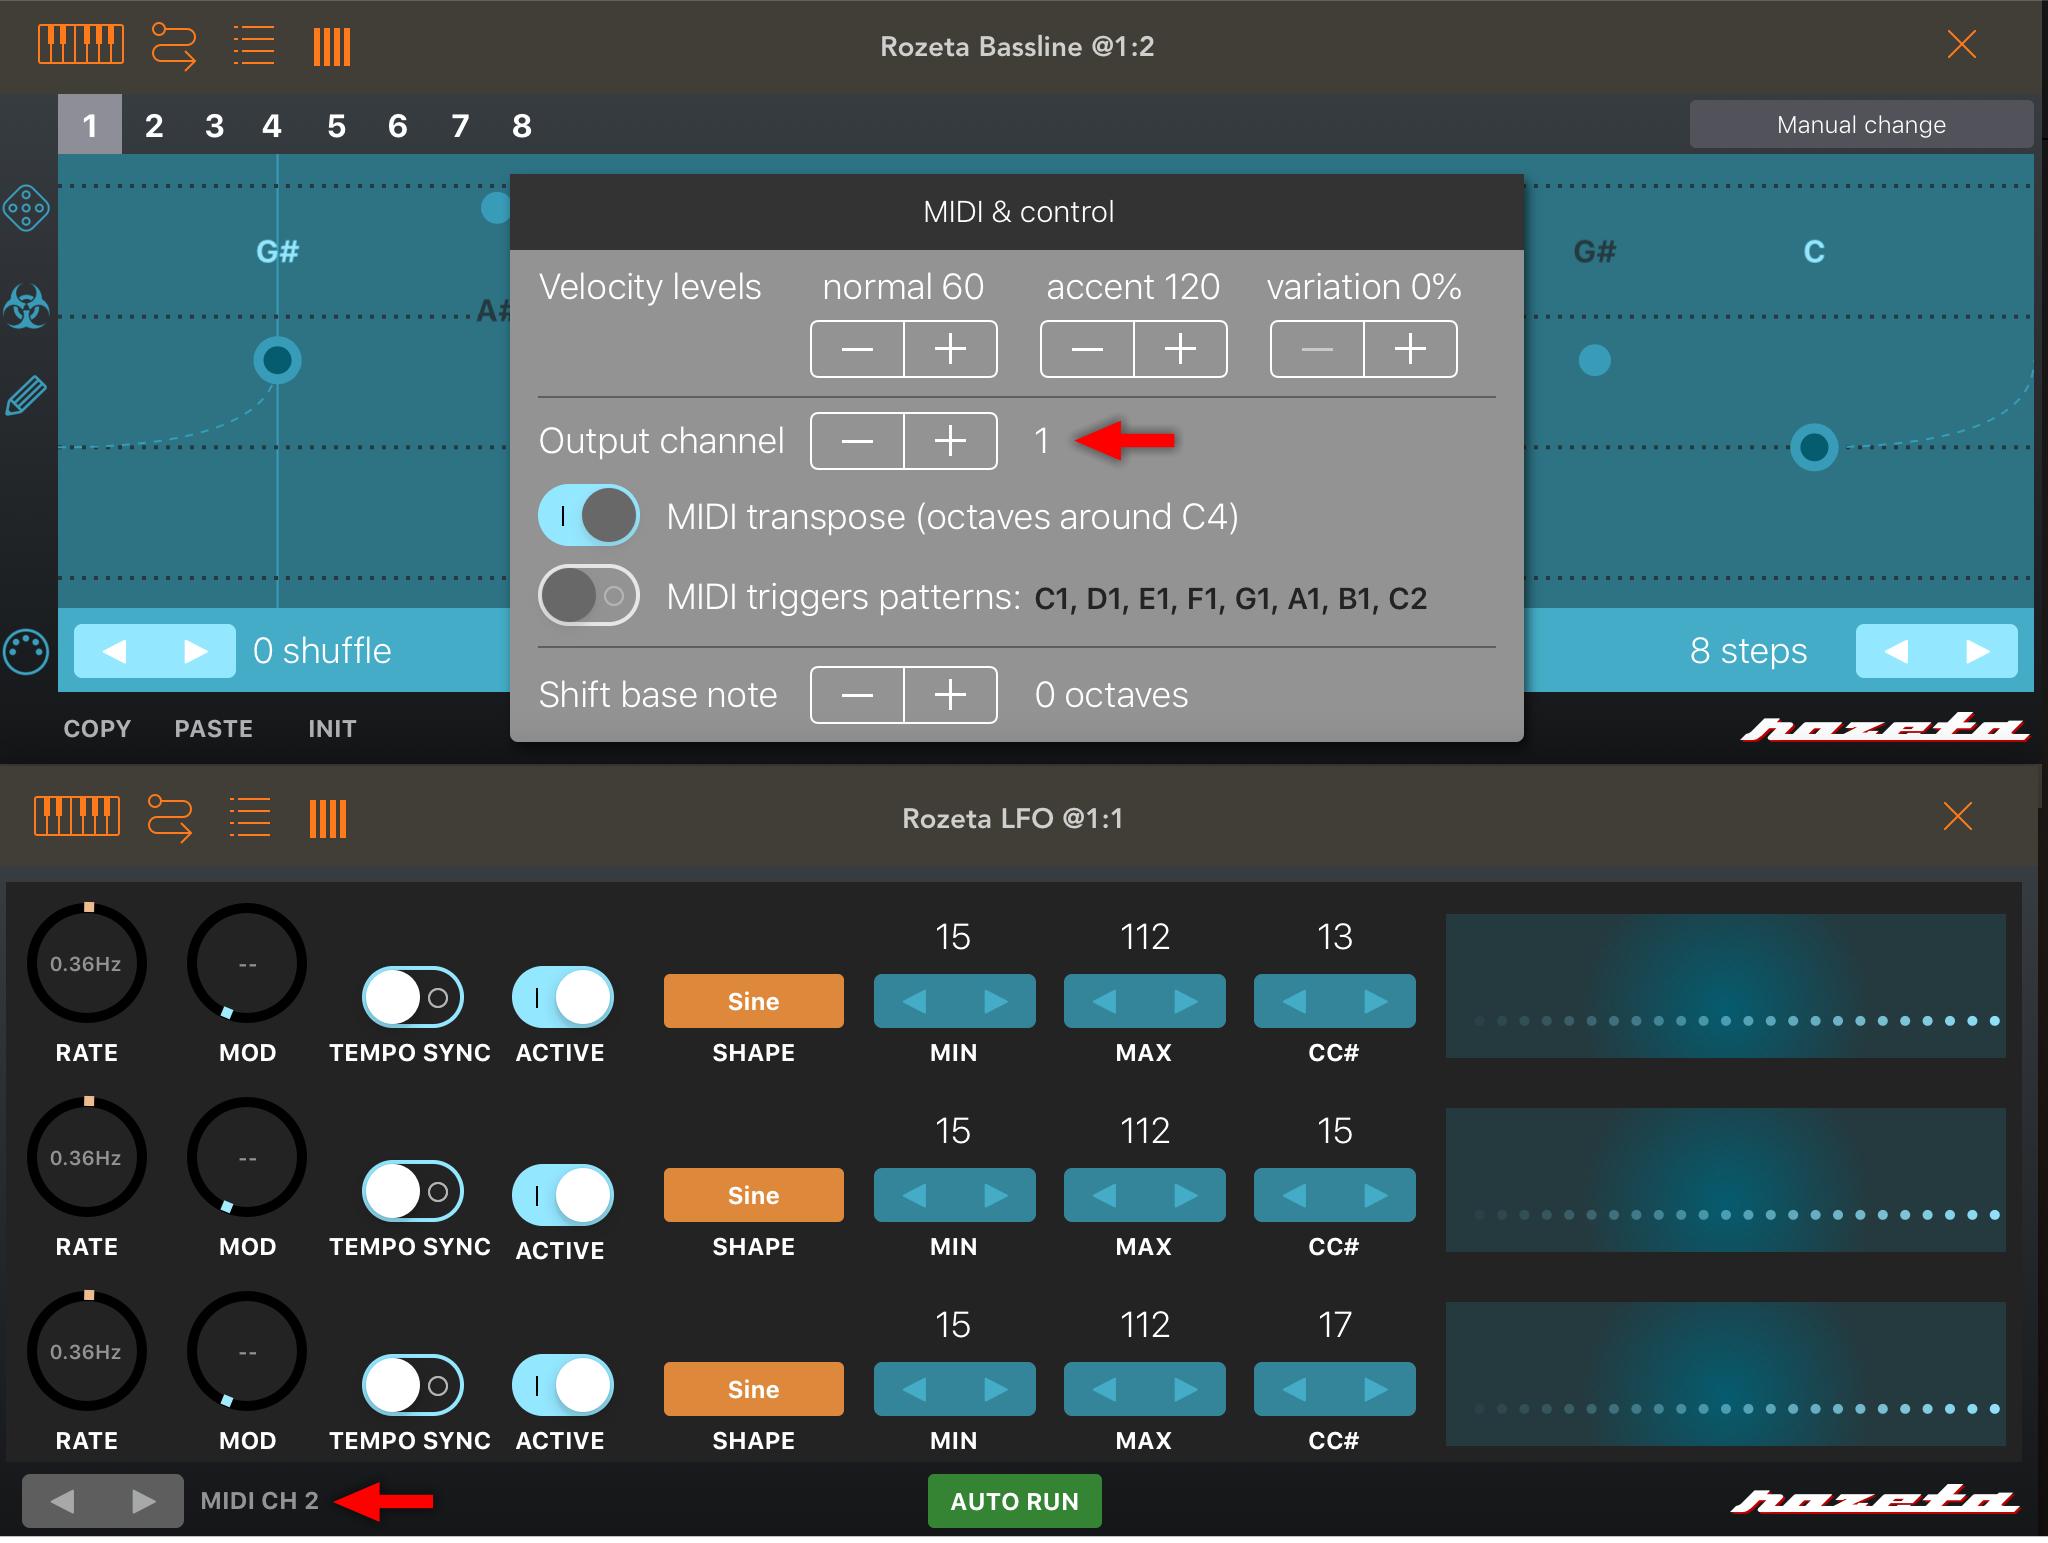
Task: Increase CC# 15 on second LFO row
Action: [1375, 1195]
